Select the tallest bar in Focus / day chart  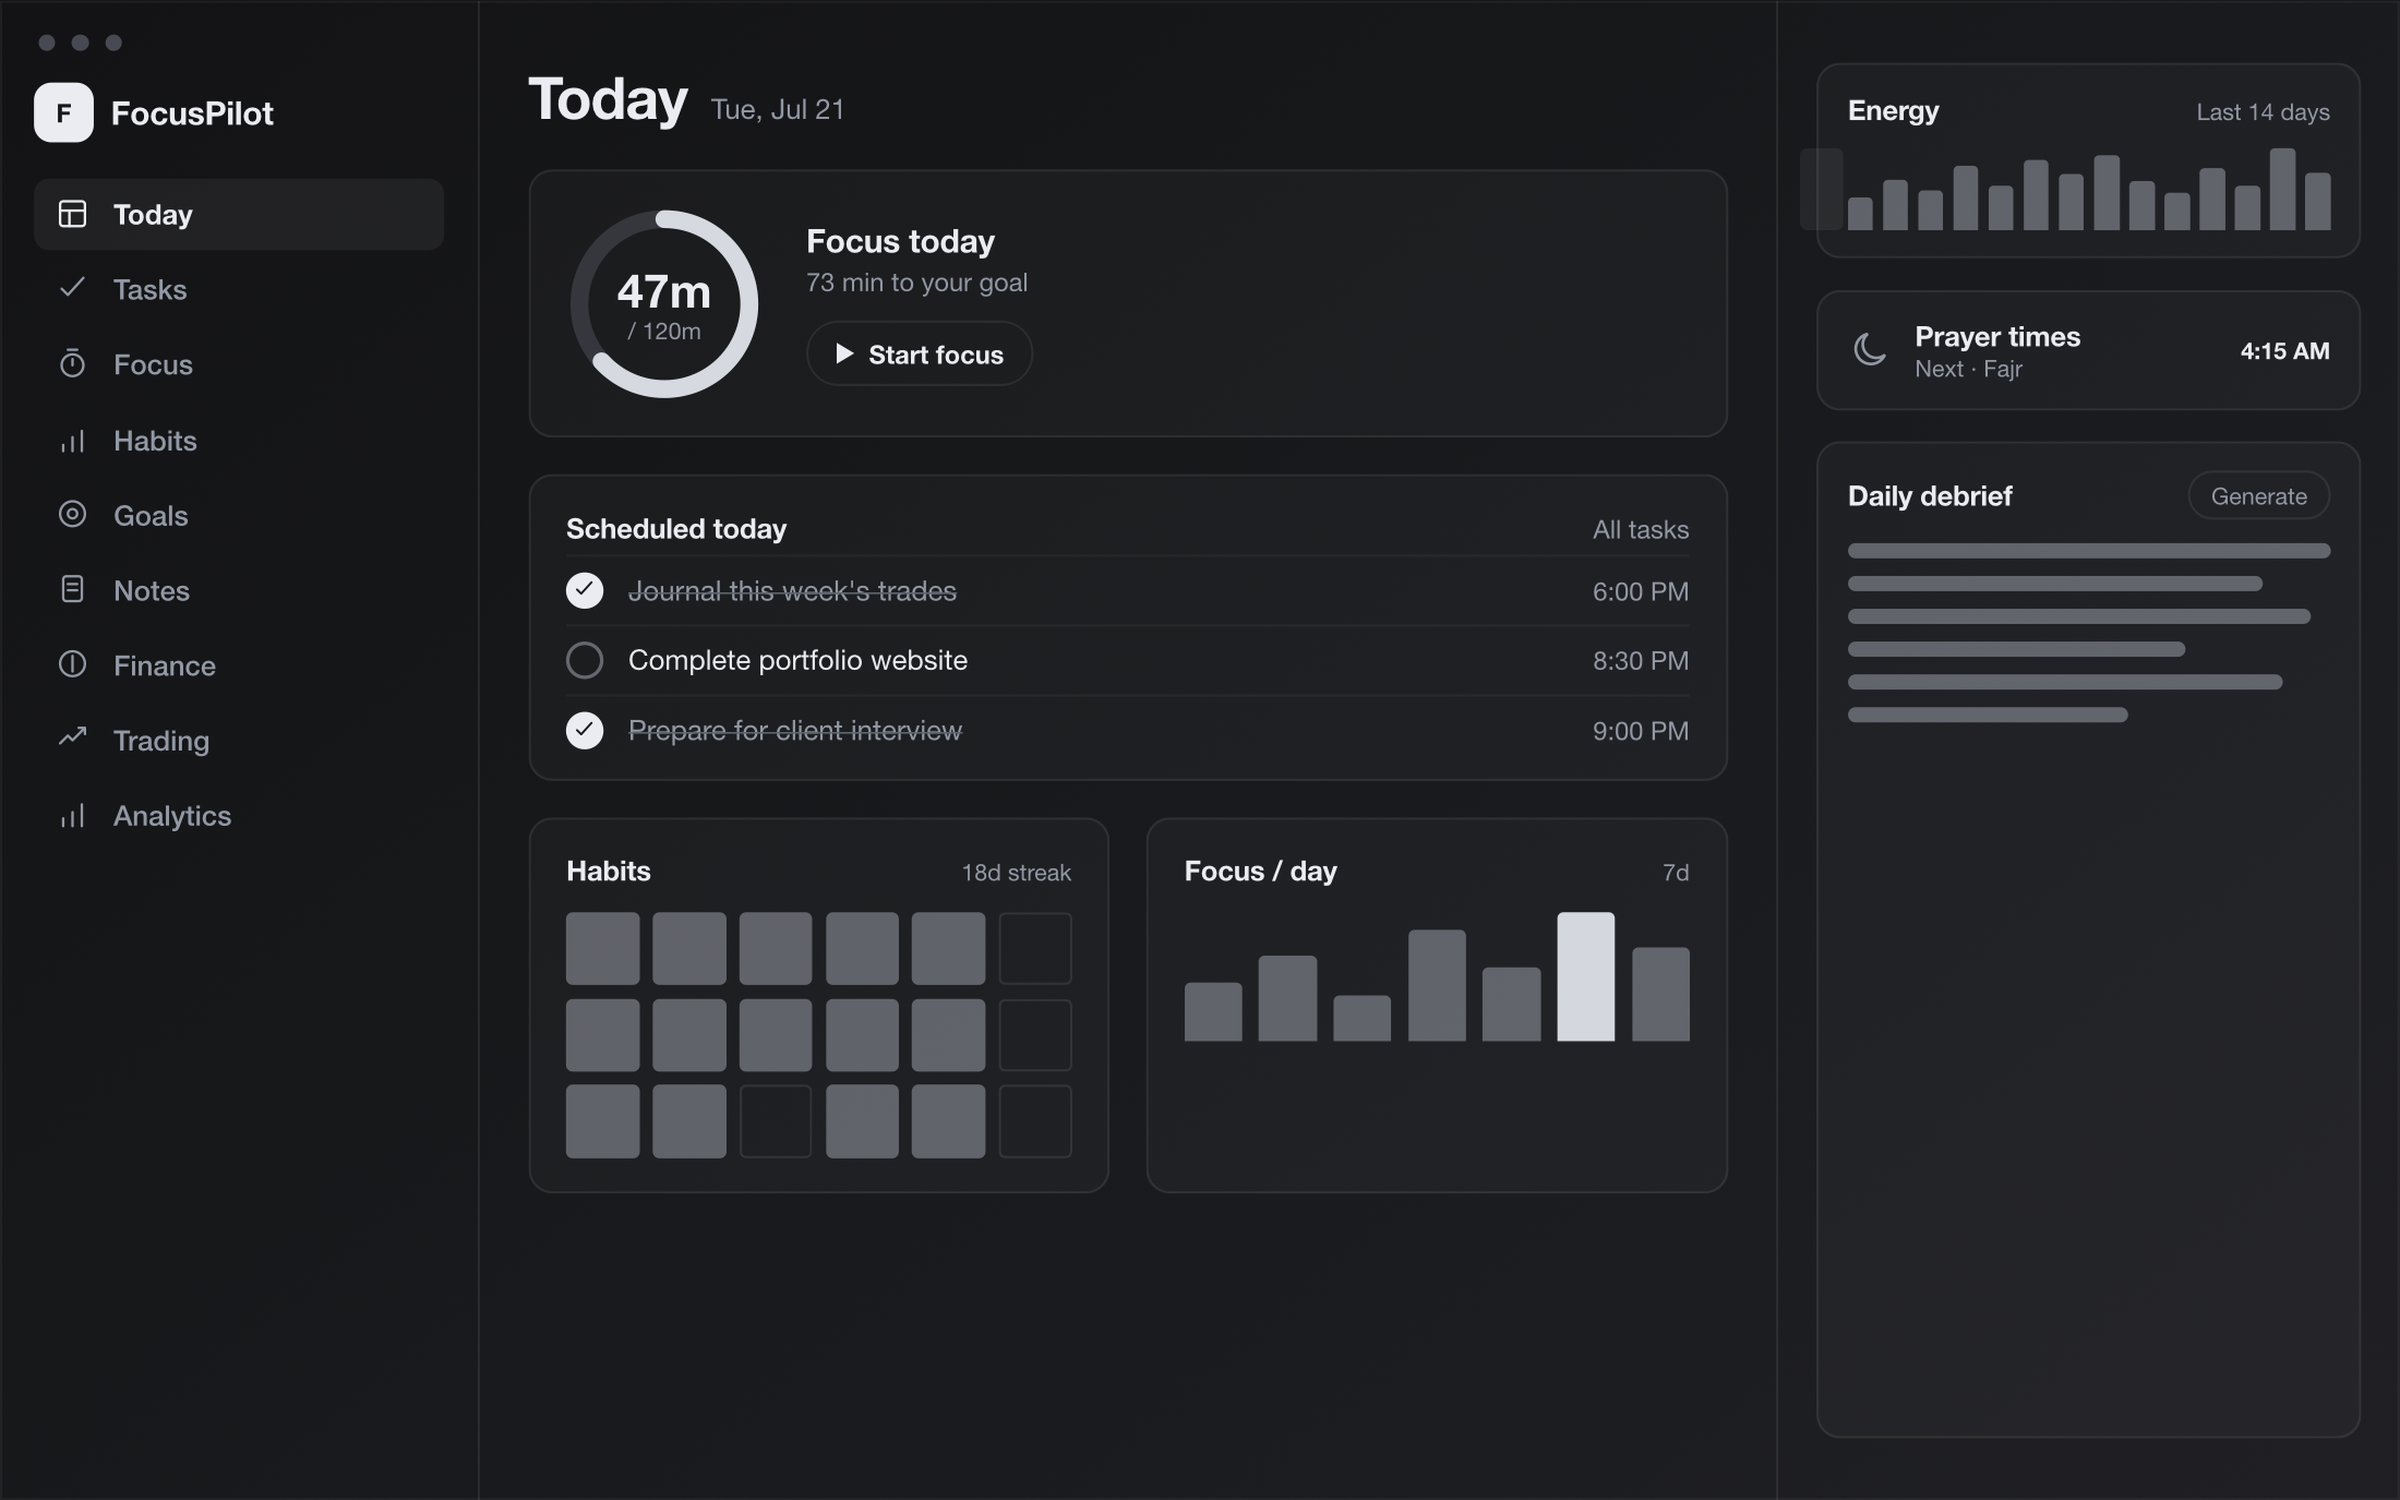(1585, 977)
